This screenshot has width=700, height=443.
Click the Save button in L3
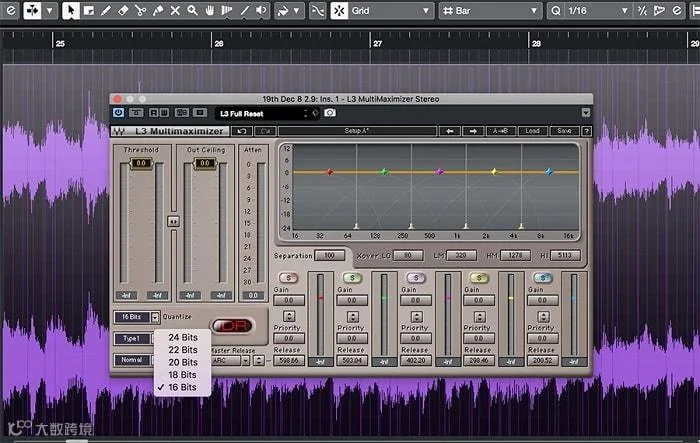pos(564,131)
